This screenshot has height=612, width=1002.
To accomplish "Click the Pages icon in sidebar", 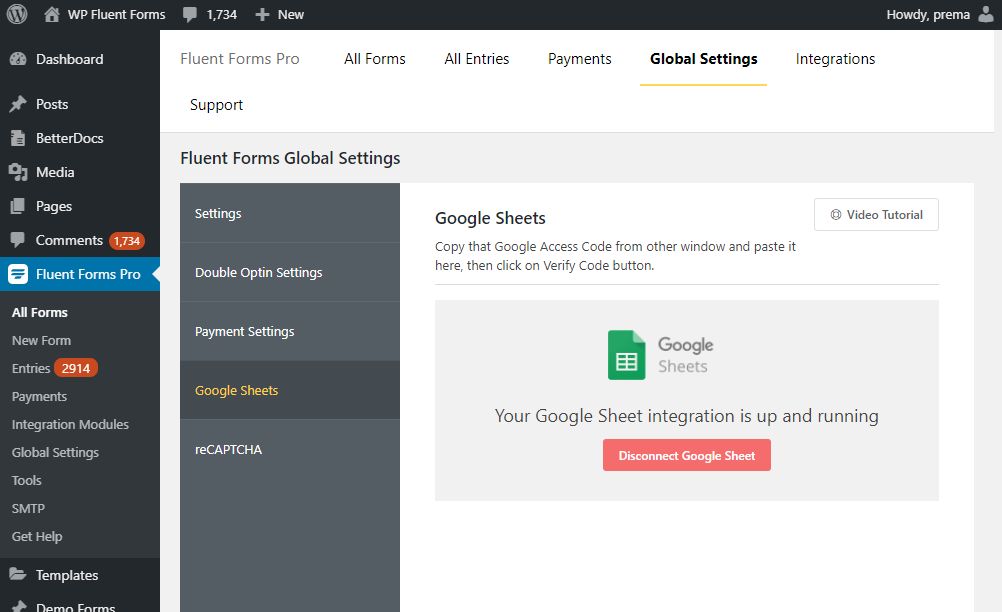I will click(18, 206).
